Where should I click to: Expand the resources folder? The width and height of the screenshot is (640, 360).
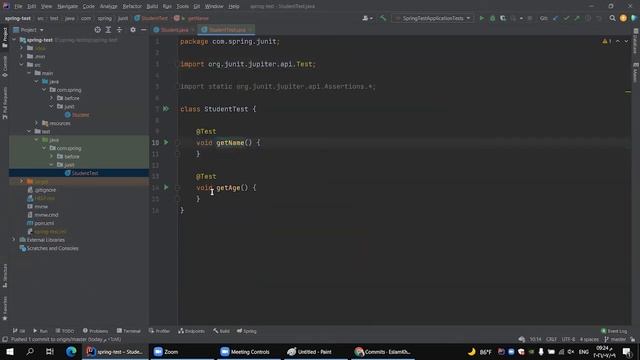coord(36,123)
